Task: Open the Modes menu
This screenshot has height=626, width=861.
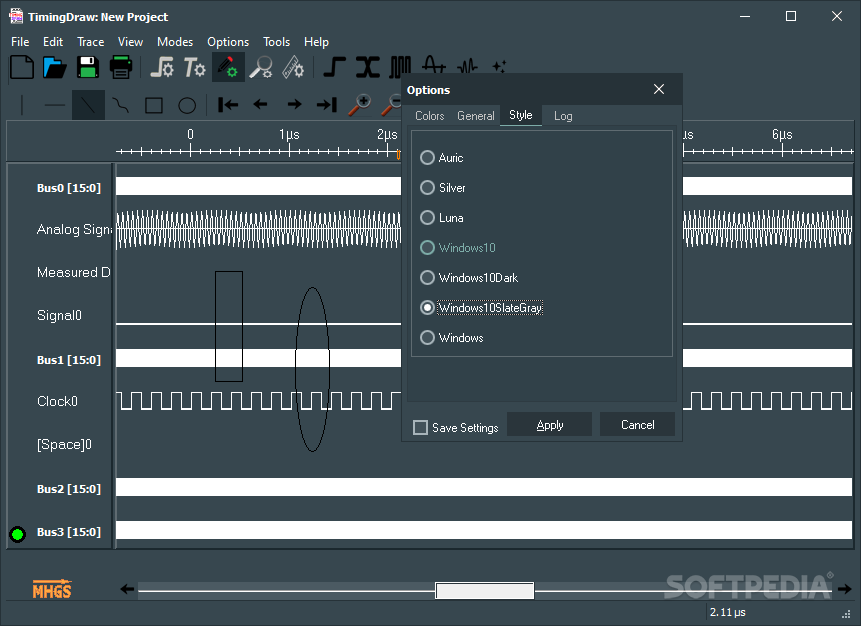Action: [175, 42]
